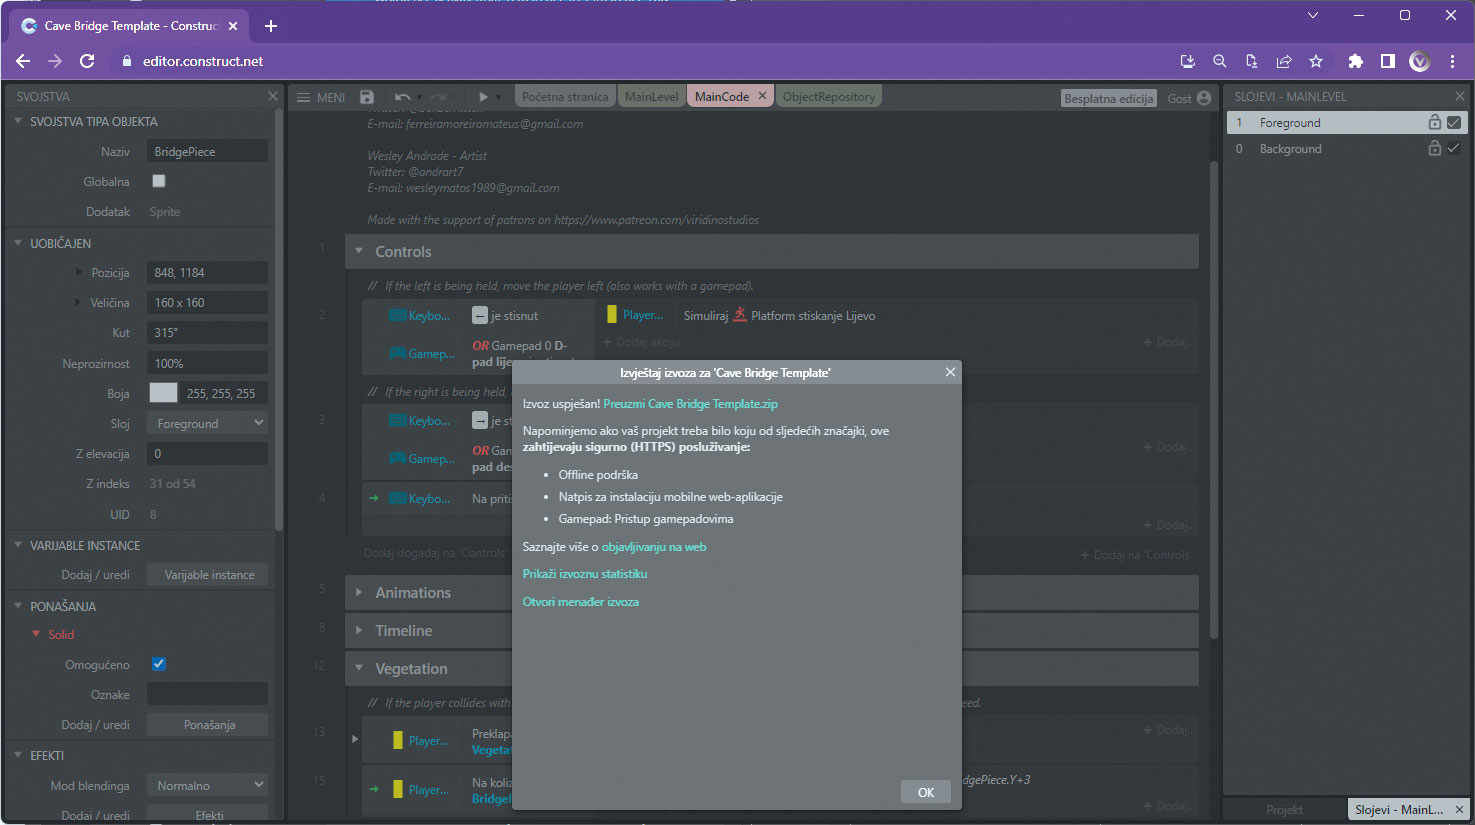
Task: Expand the Animations event group
Action: 359,593
